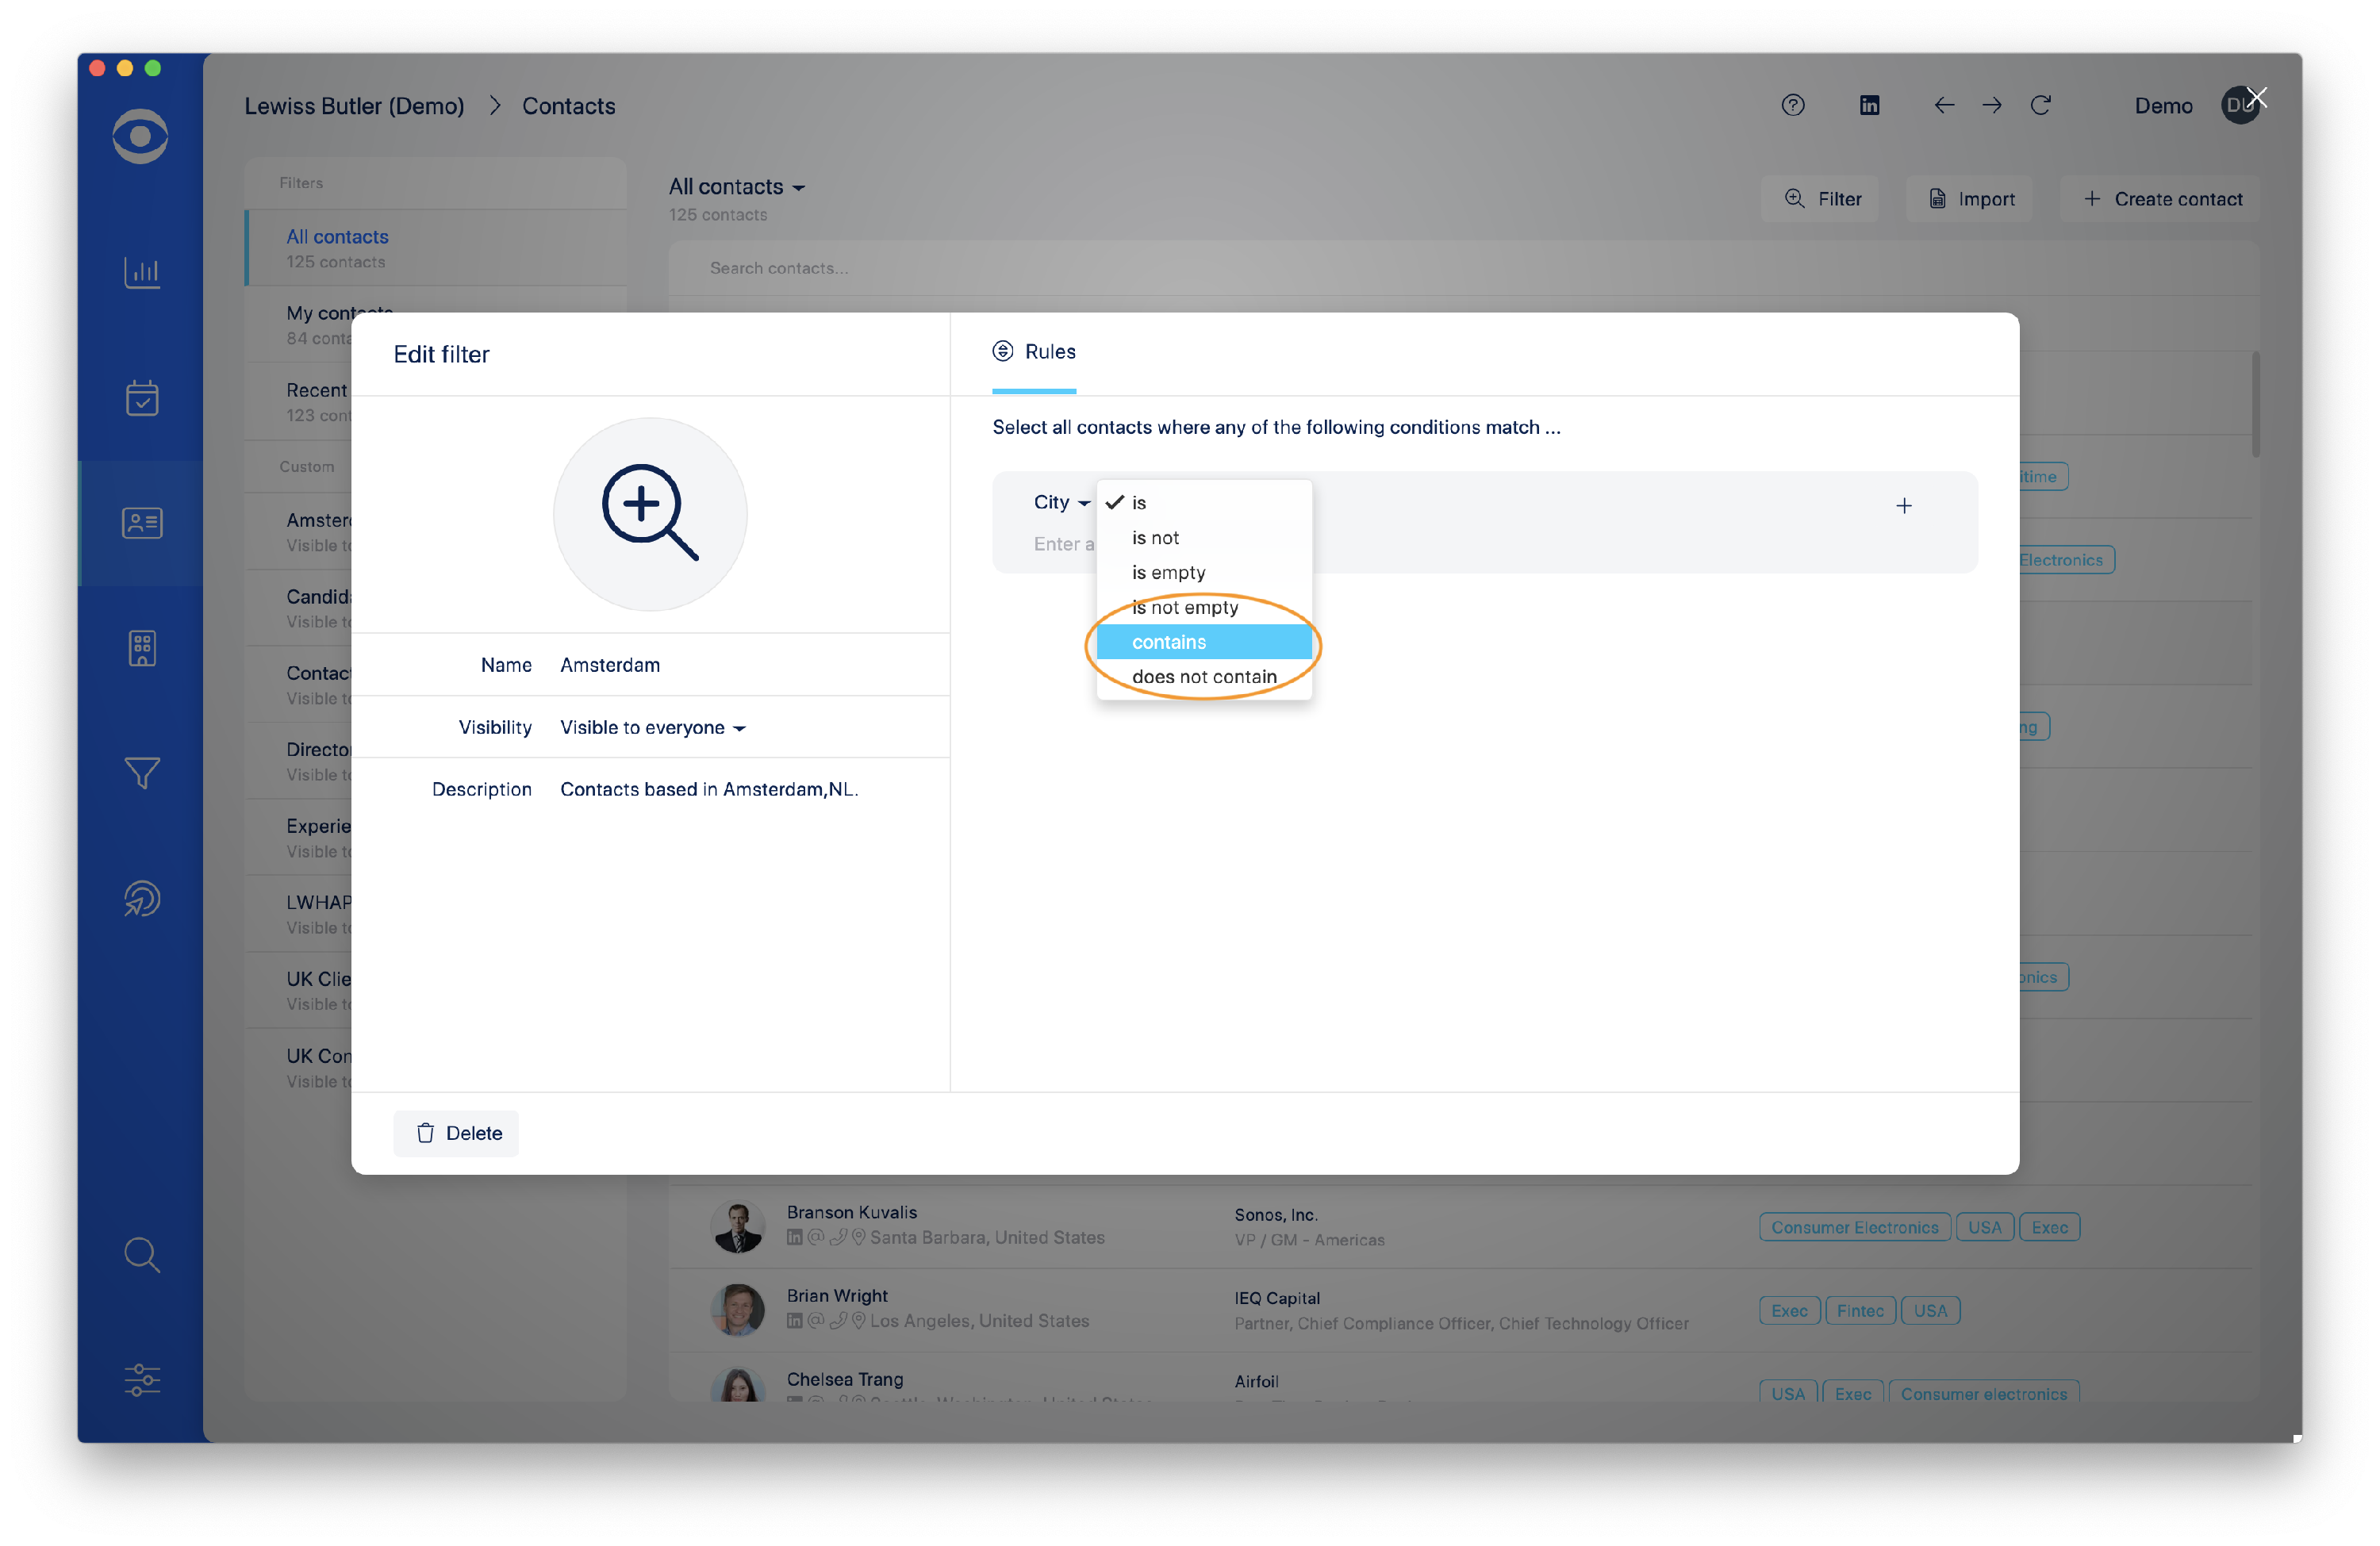Edit the Amsterdam name field
The height and width of the screenshot is (1546, 2380).
(609, 665)
